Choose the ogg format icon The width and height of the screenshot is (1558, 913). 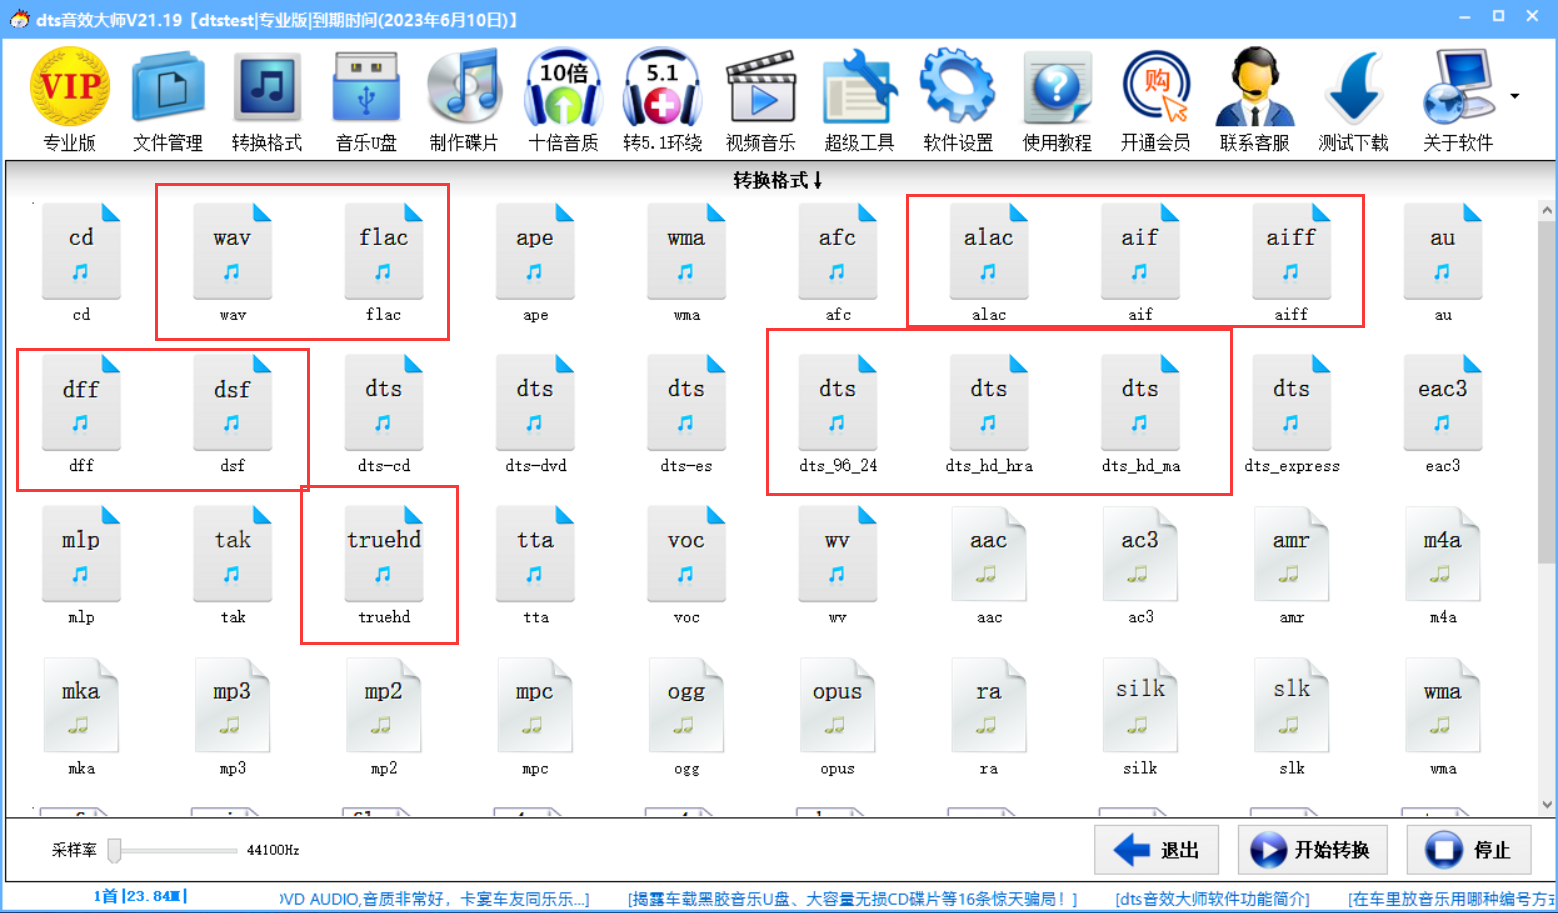pos(686,715)
